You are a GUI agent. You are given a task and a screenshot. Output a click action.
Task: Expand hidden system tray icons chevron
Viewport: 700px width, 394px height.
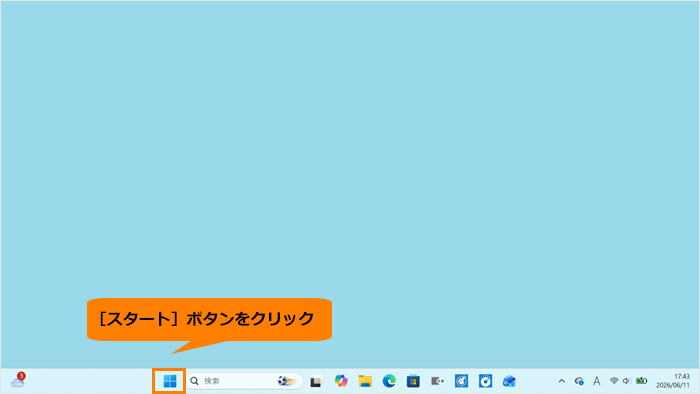(562, 381)
